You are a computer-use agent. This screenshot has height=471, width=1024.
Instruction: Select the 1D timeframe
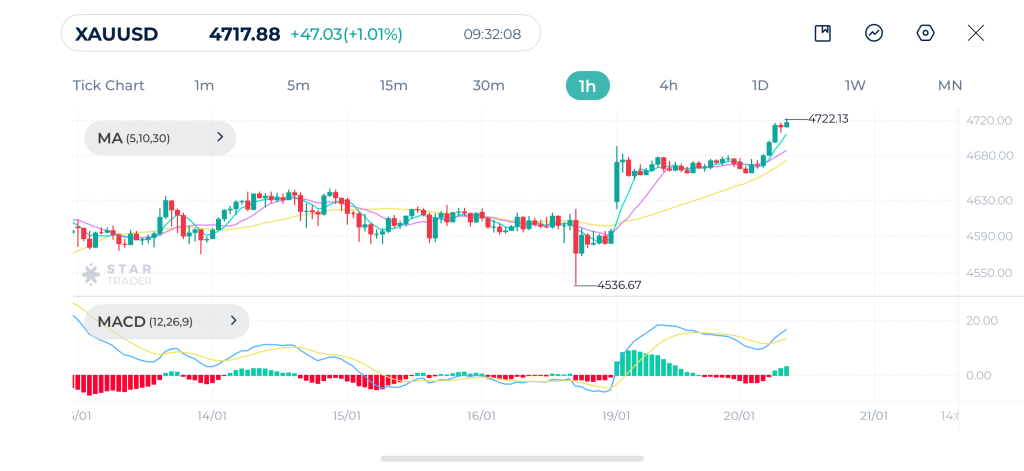click(760, 86)
